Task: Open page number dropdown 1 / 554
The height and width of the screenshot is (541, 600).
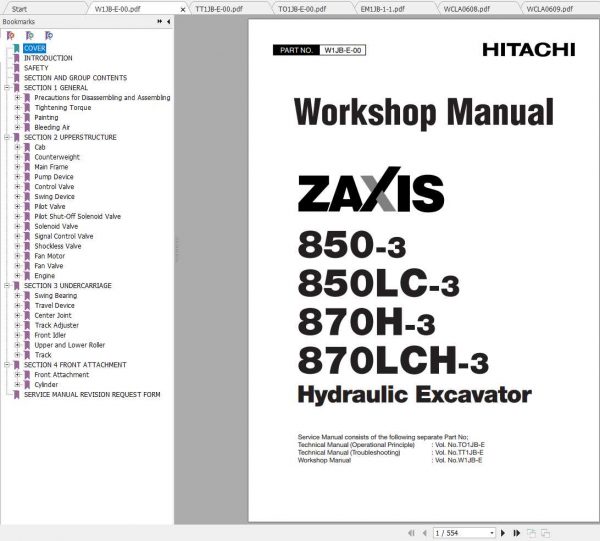Action: pyautogui.click(x=492, y=533)
